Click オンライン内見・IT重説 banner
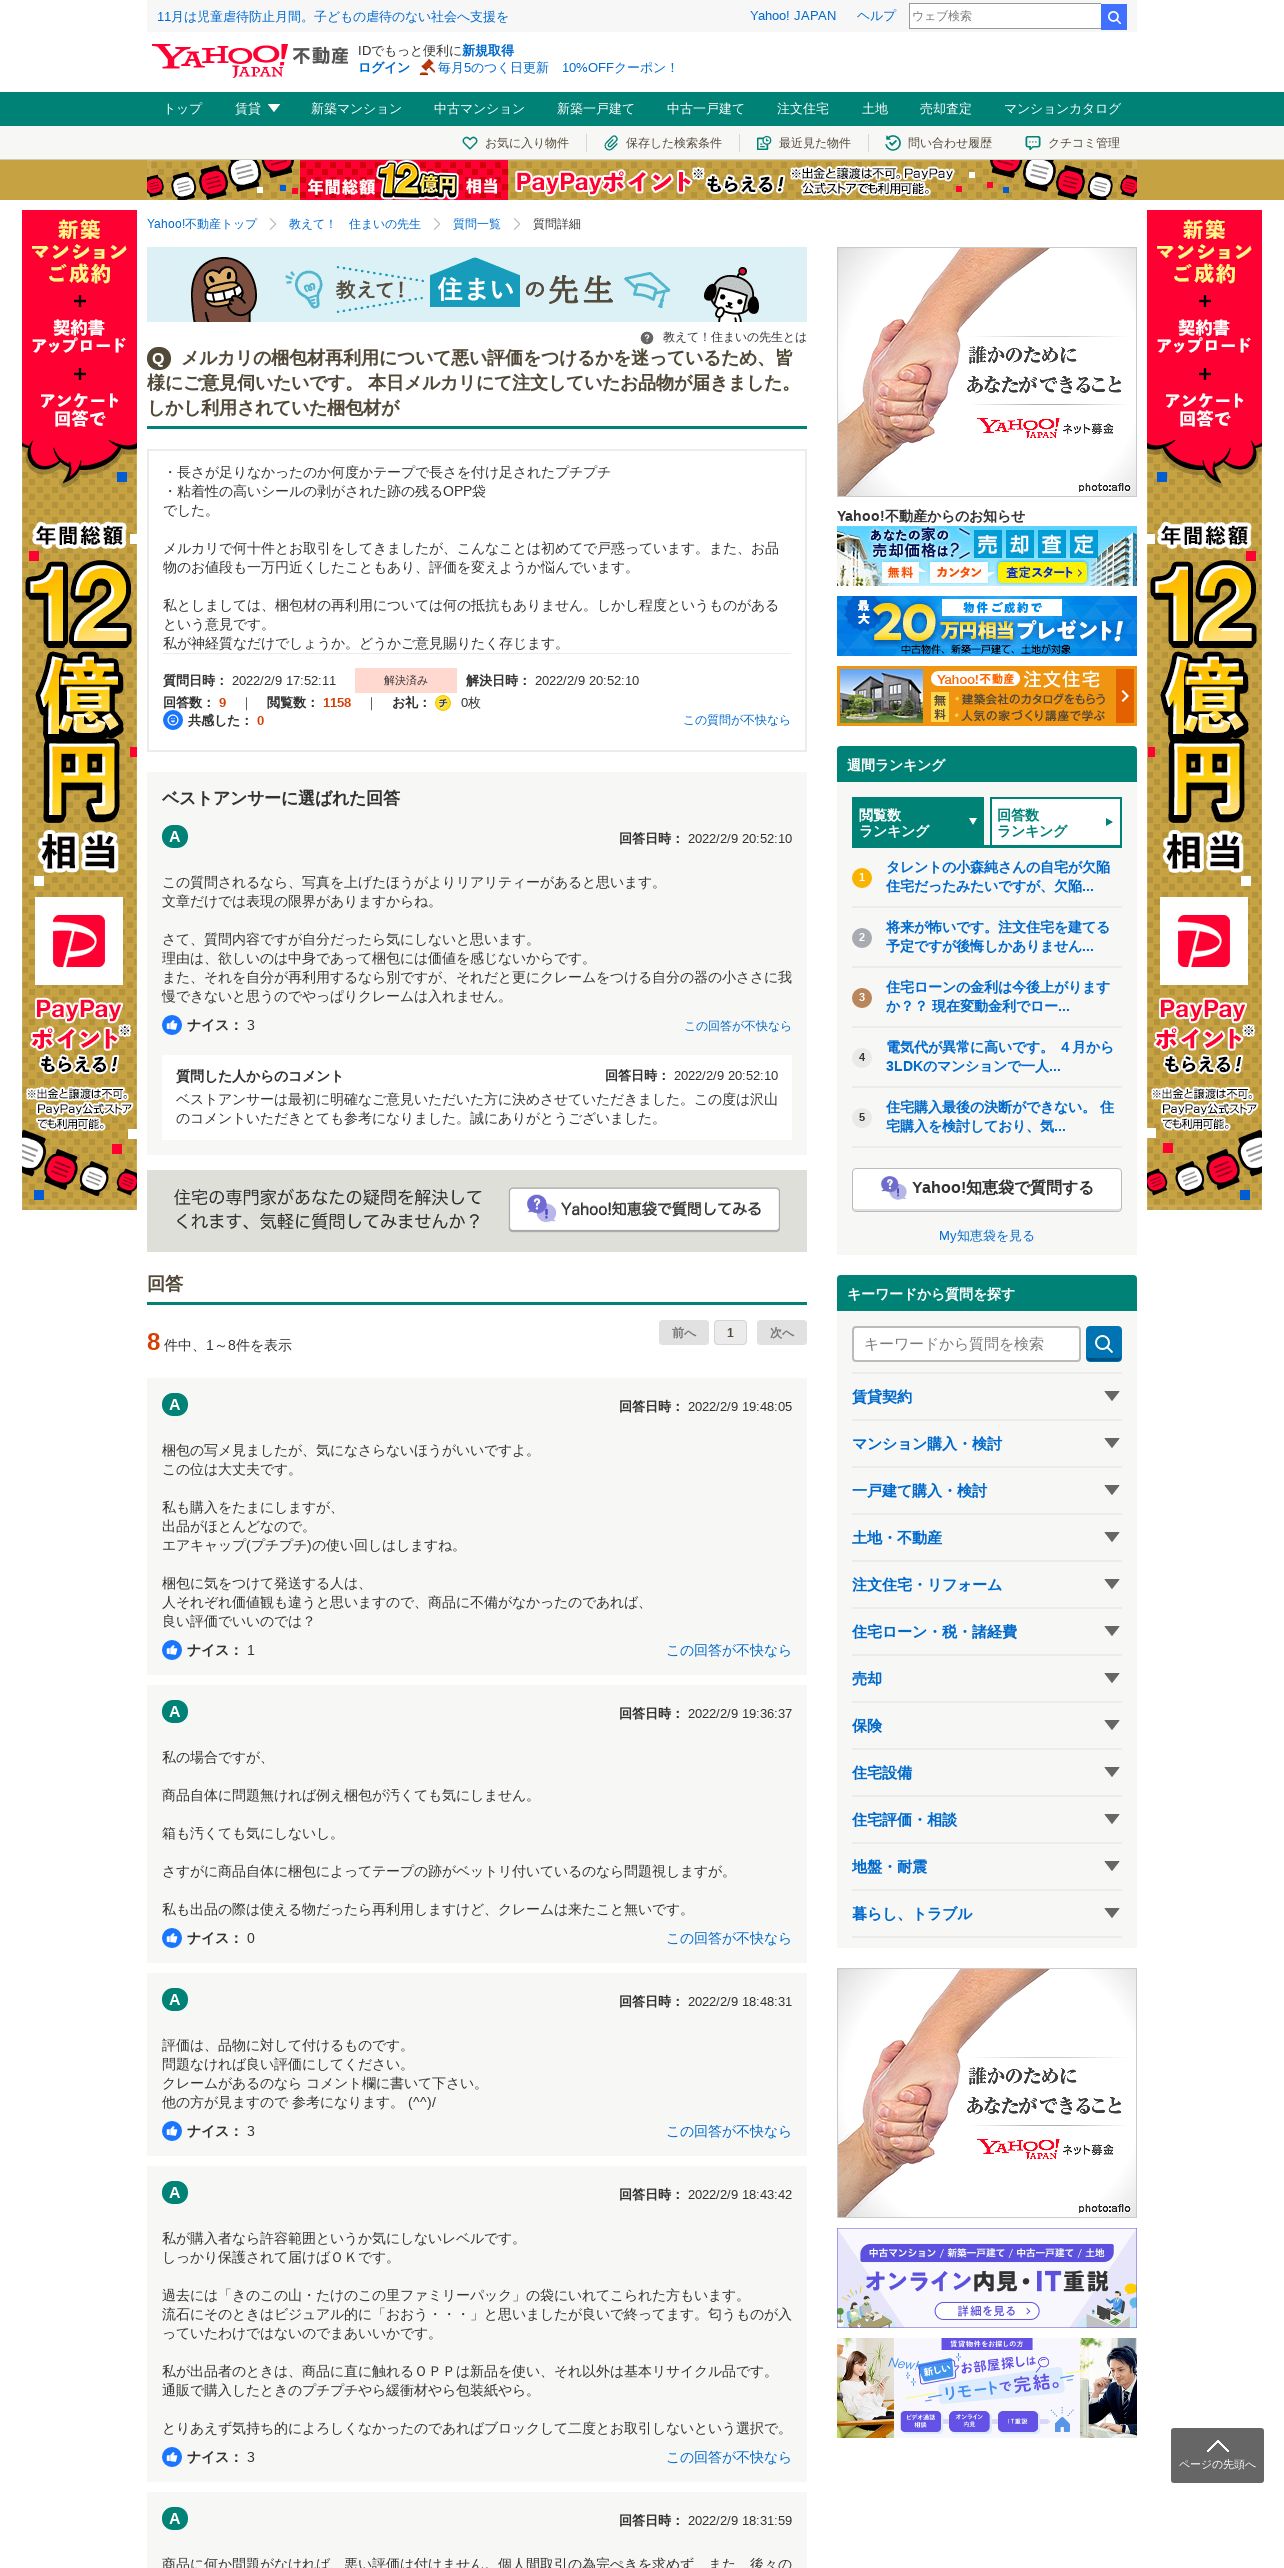The image size is (1284, 2568). pos(987,2278)
